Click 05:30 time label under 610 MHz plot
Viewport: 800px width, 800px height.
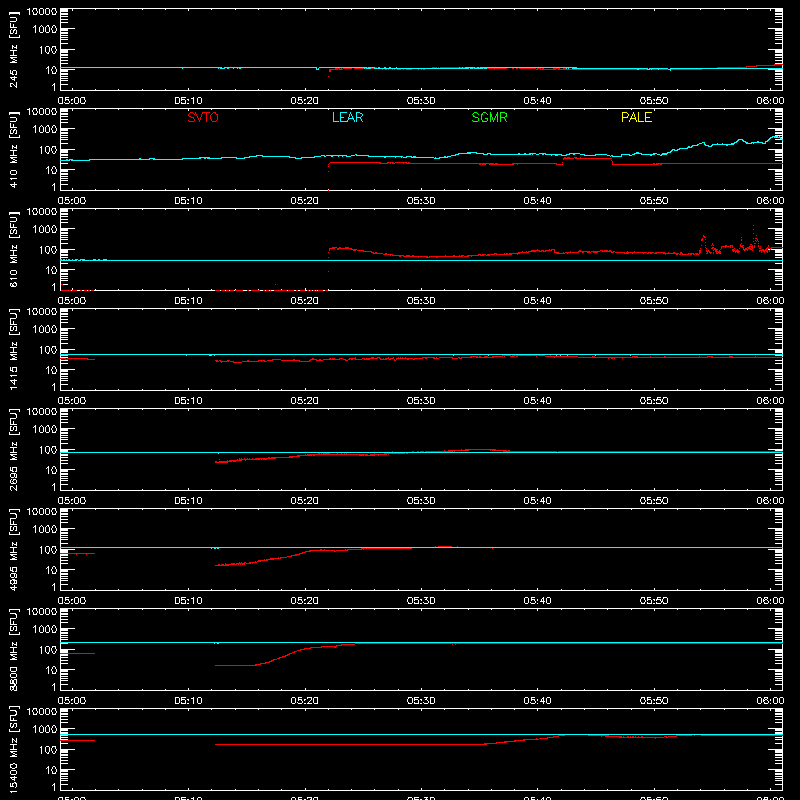[421, 301]
